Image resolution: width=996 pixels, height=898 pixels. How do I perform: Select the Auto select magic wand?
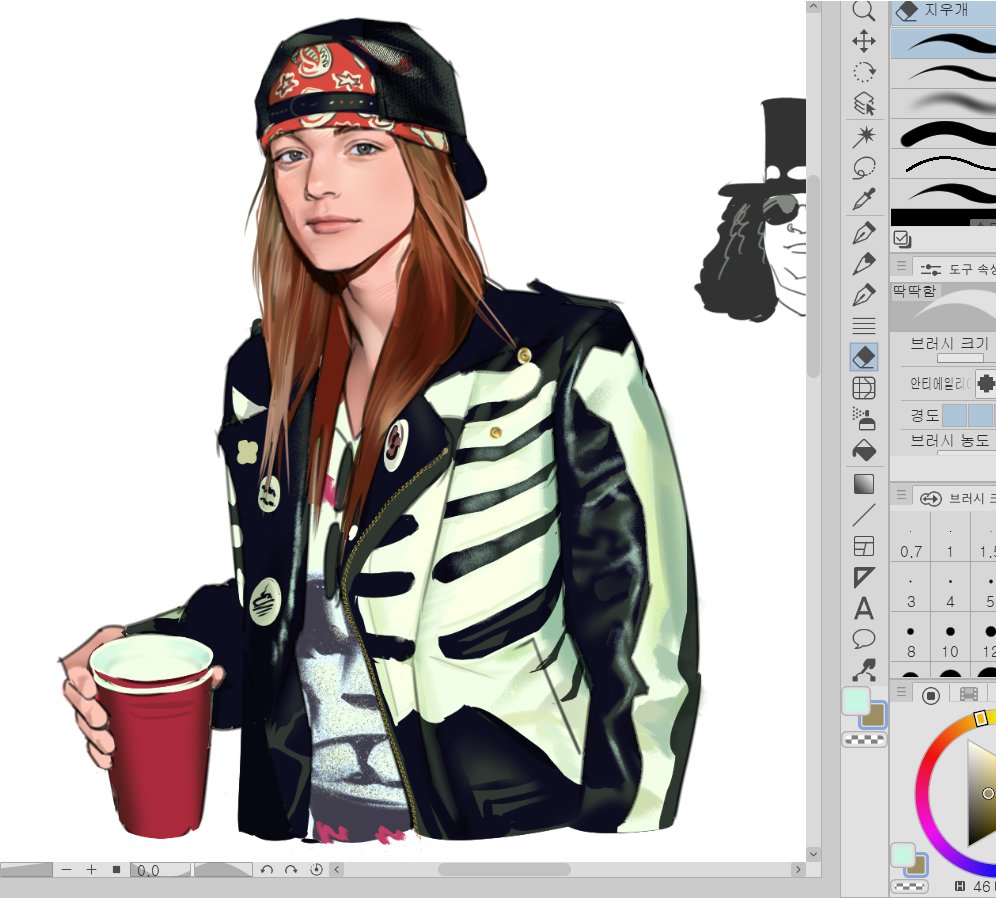click(864, 136)
